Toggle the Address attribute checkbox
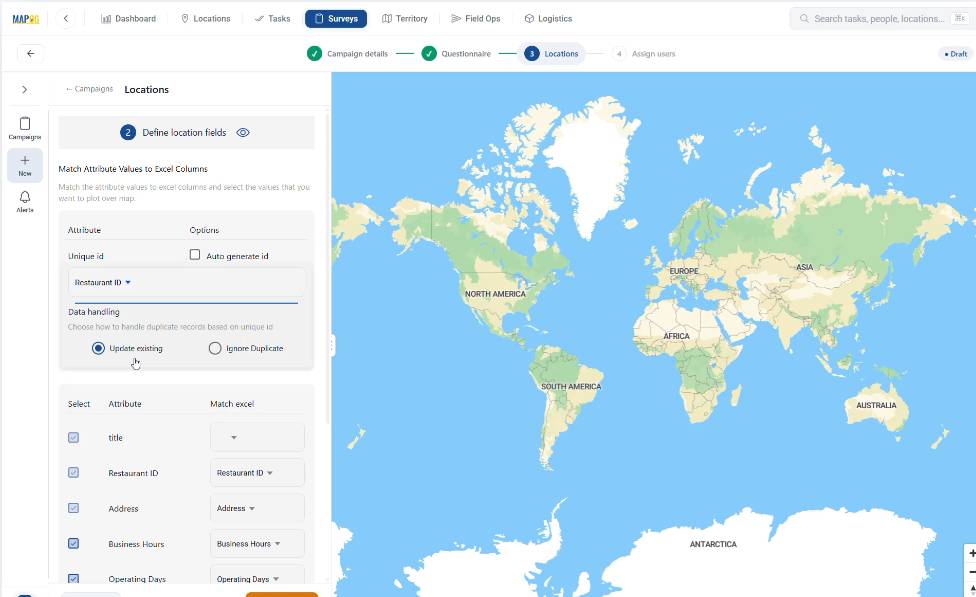Image resolution: width=976 pixels, height=597 pixels. 73,508
